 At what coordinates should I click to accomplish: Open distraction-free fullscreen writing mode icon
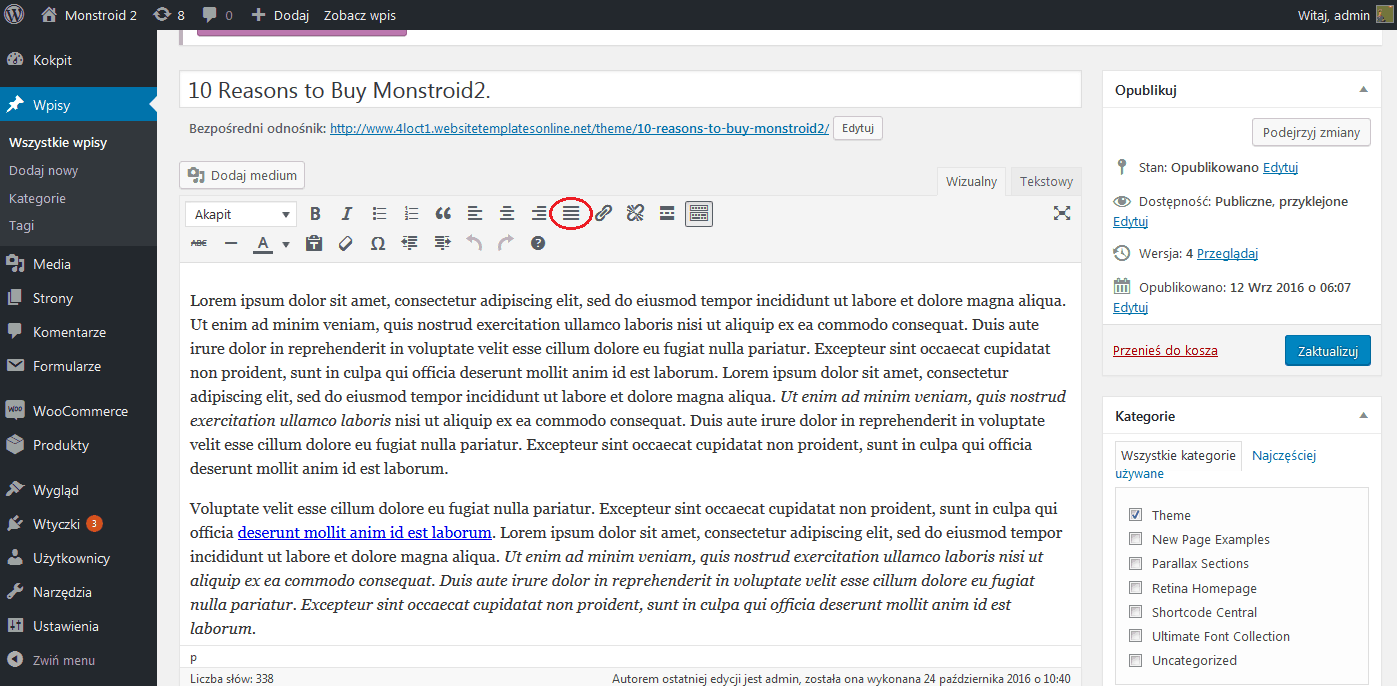pos(1062,213)
